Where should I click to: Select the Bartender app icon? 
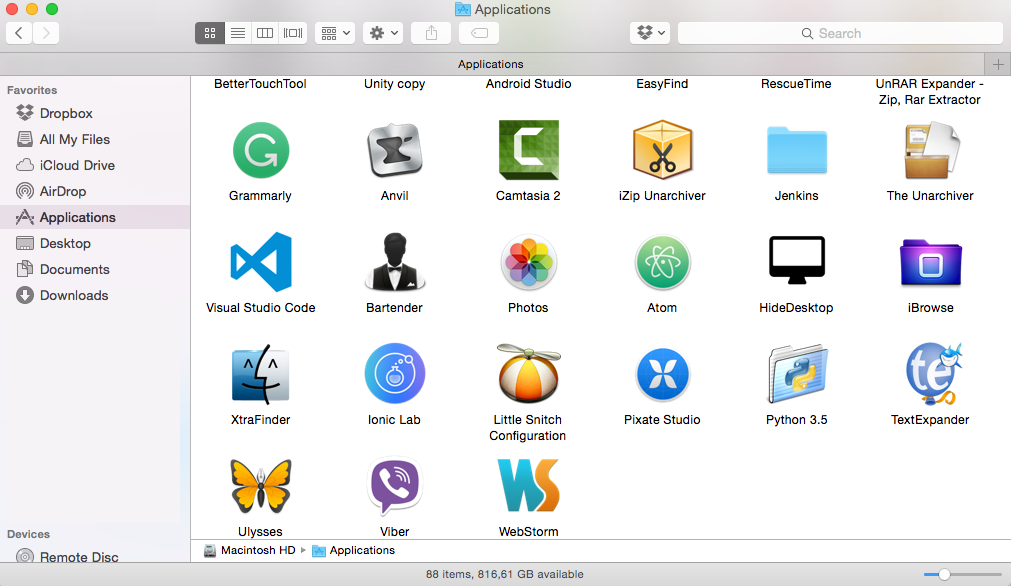(395, 262)
